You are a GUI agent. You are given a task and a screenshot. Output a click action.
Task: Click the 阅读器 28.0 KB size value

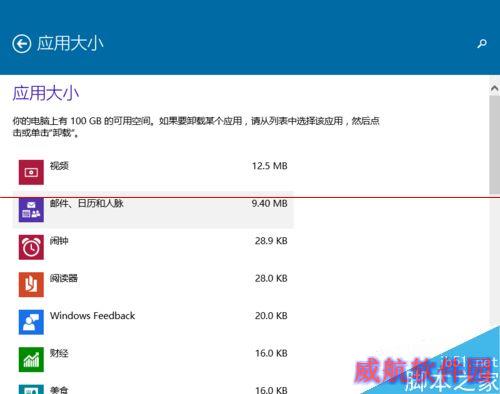click(271, 278)
